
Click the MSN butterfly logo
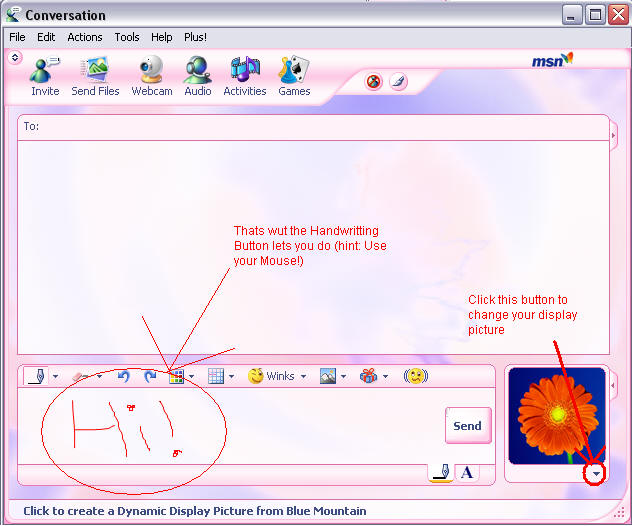[552, 60]
